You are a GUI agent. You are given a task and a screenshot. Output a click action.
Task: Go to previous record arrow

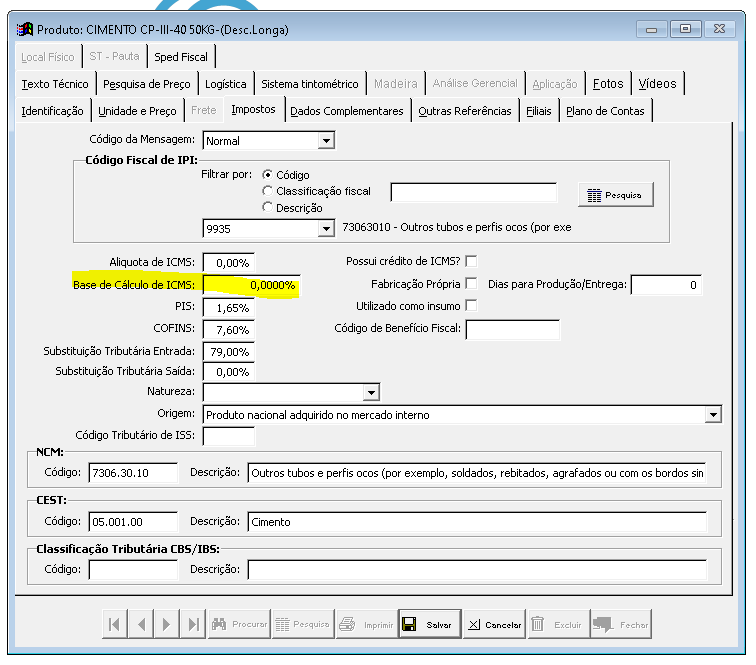[x=141, y=624]
